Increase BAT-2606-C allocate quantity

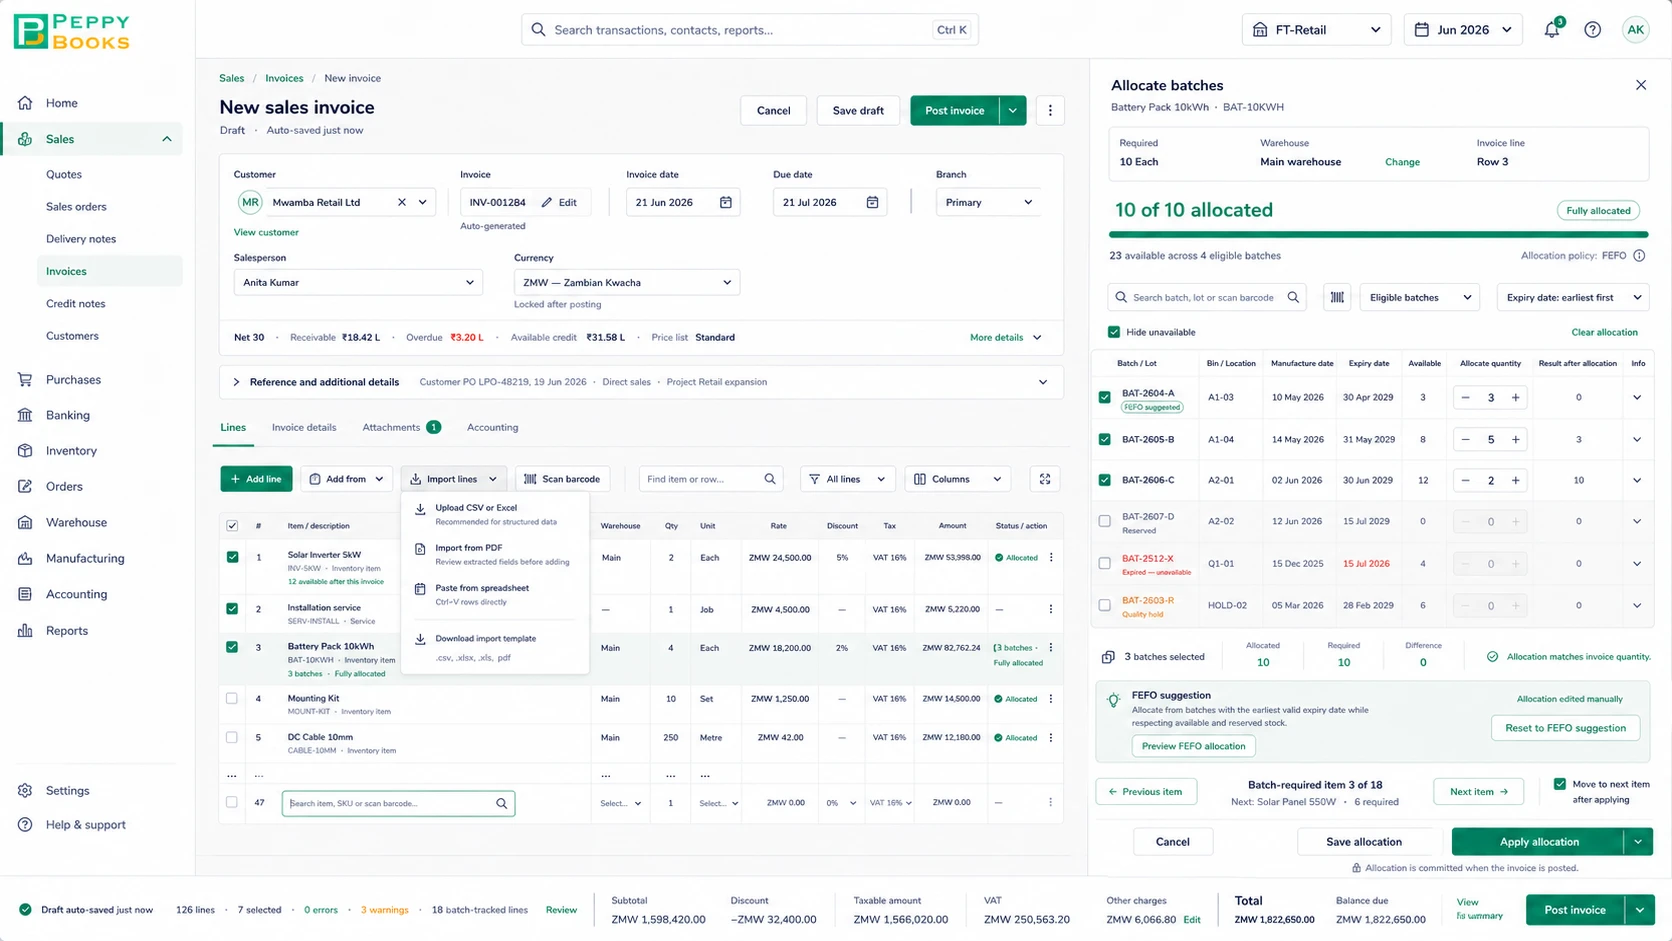click(x=1516, y=481)
